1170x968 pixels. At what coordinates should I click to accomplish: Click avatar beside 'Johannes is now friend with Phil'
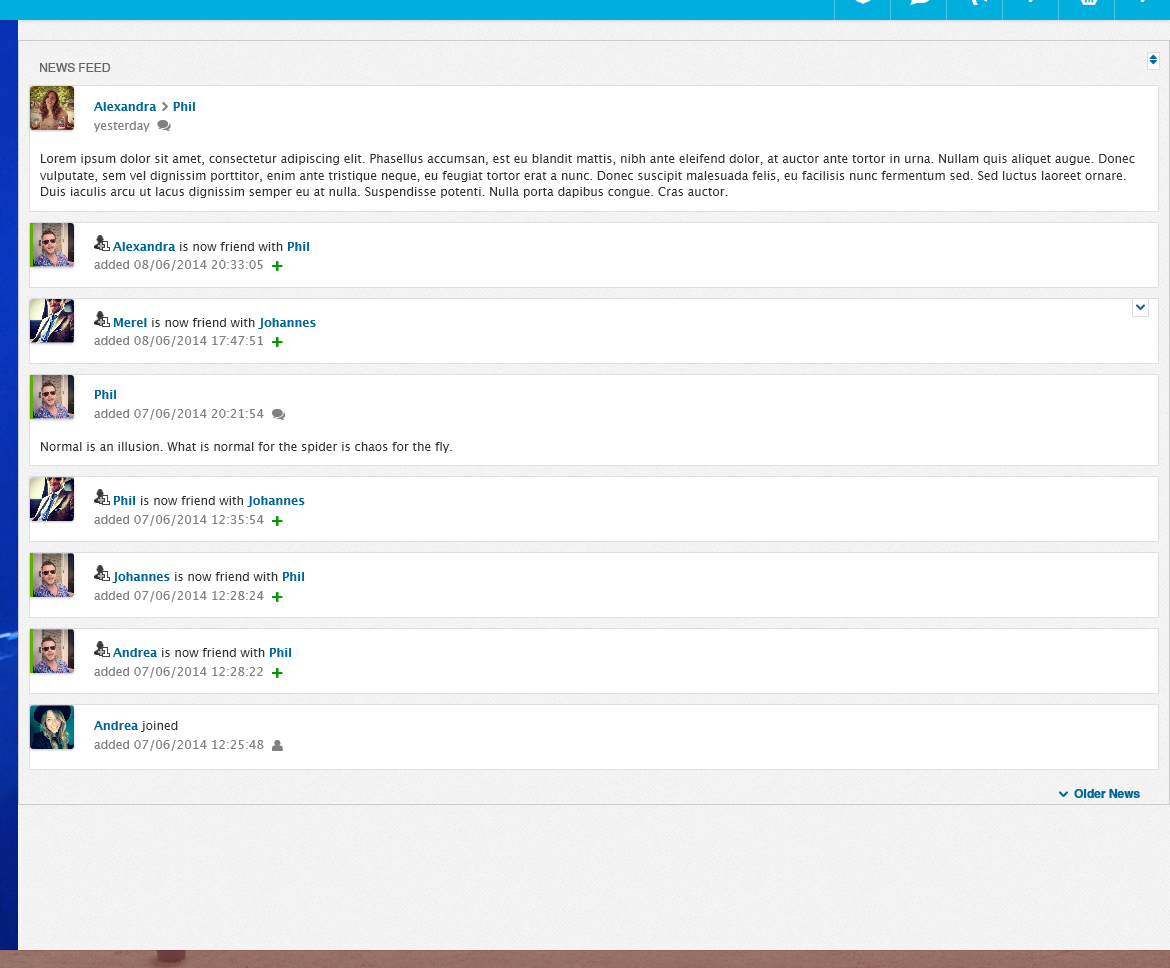(52, 575)
